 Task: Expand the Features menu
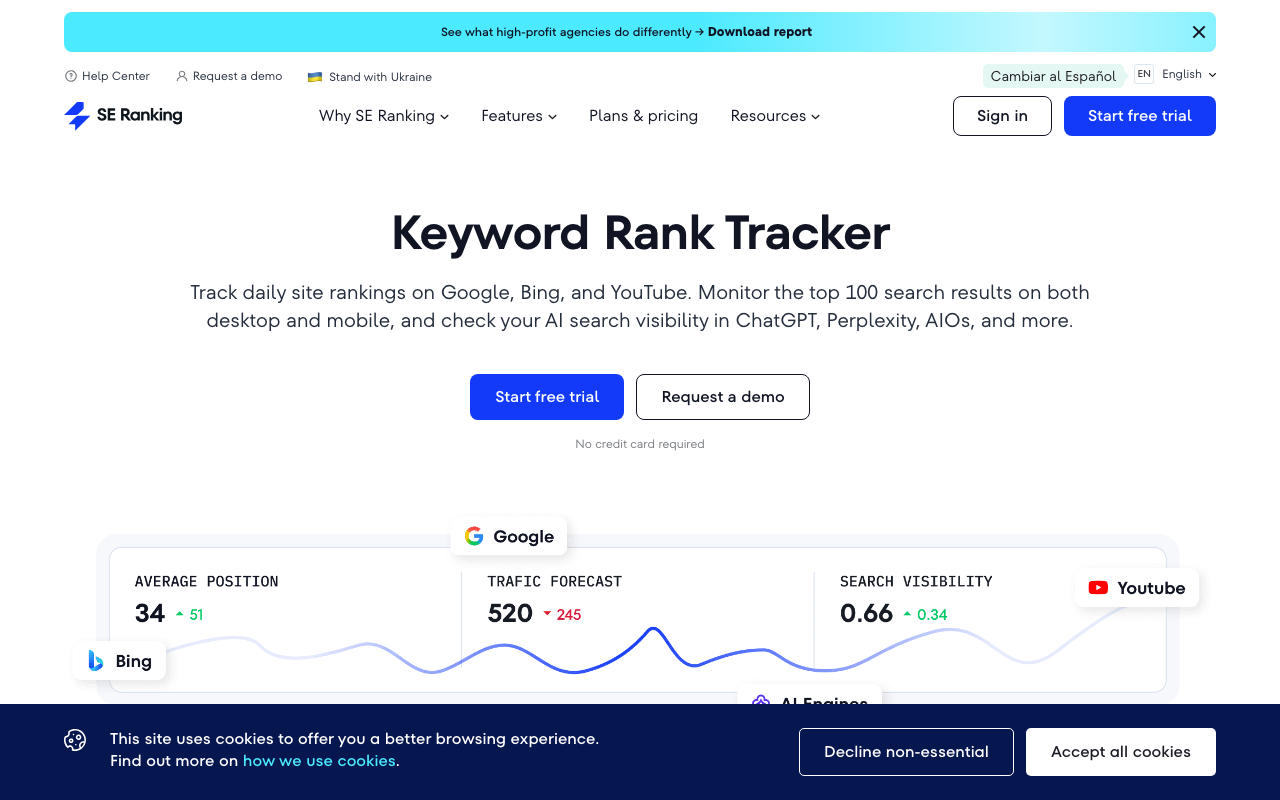tap(519, 116)
